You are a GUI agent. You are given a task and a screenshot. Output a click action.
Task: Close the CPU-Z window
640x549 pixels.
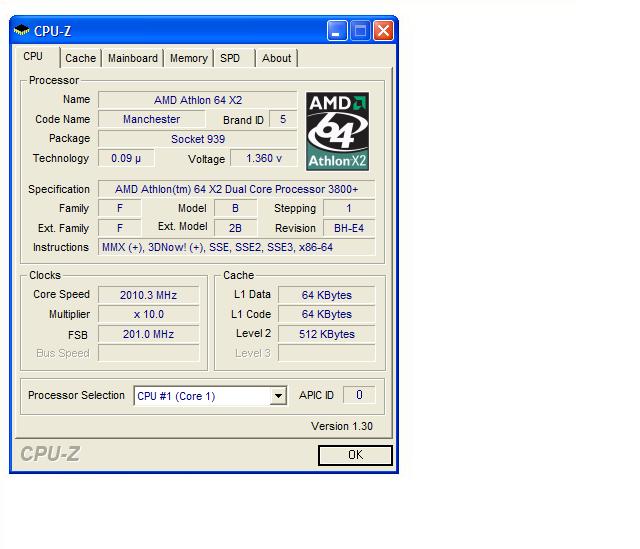[383, 31]
